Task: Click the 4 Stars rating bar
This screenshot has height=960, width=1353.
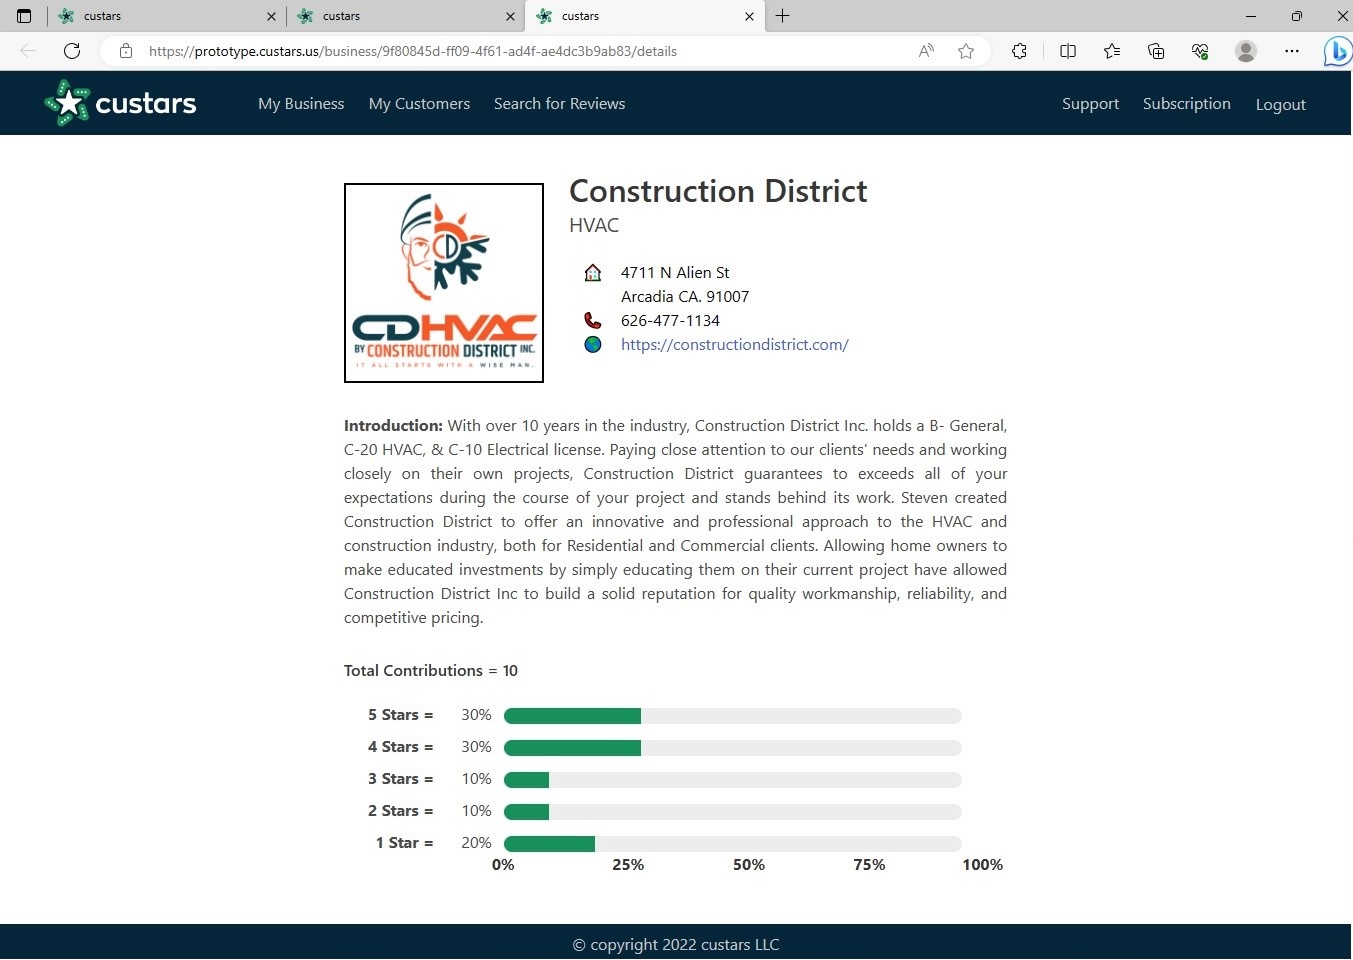Action: pyautogui.click(x=732, y=748)
